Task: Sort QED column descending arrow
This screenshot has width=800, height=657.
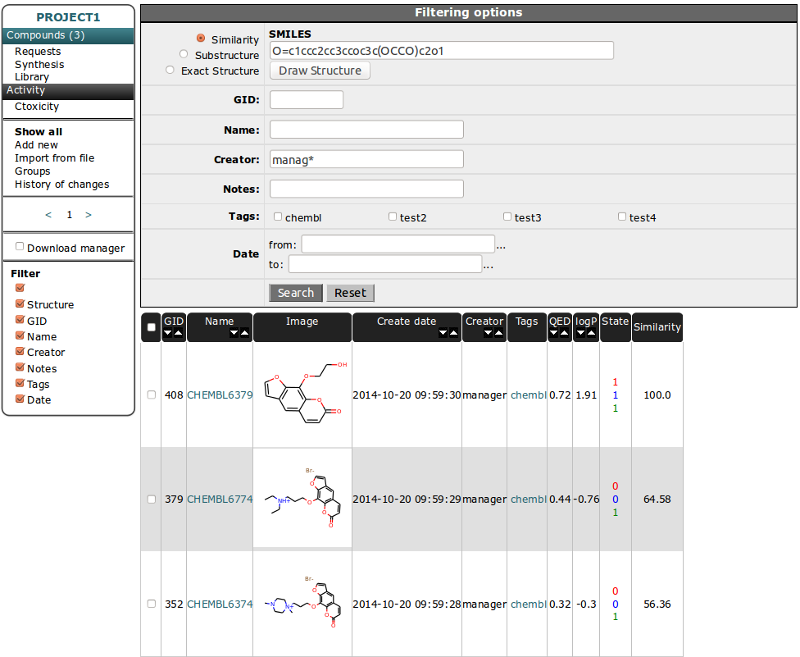Action: pyautogui.click(x=554, y=333)
